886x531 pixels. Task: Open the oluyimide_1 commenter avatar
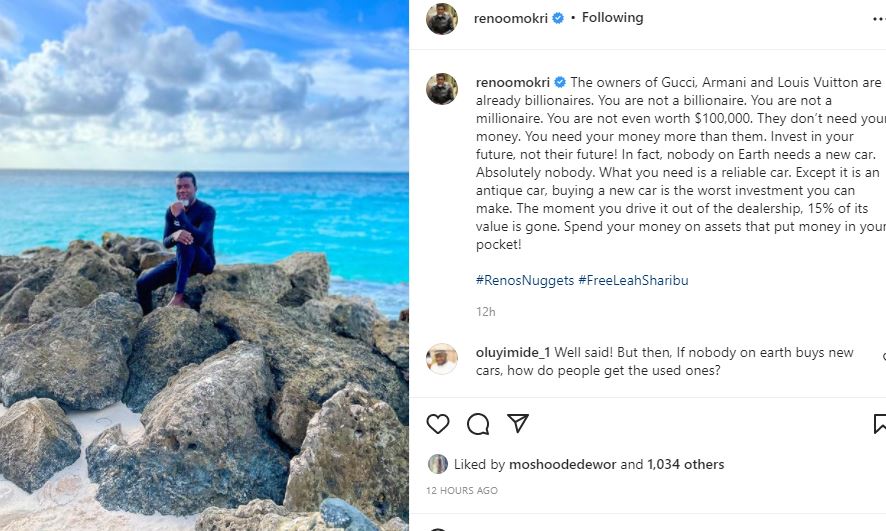(442, 359)
